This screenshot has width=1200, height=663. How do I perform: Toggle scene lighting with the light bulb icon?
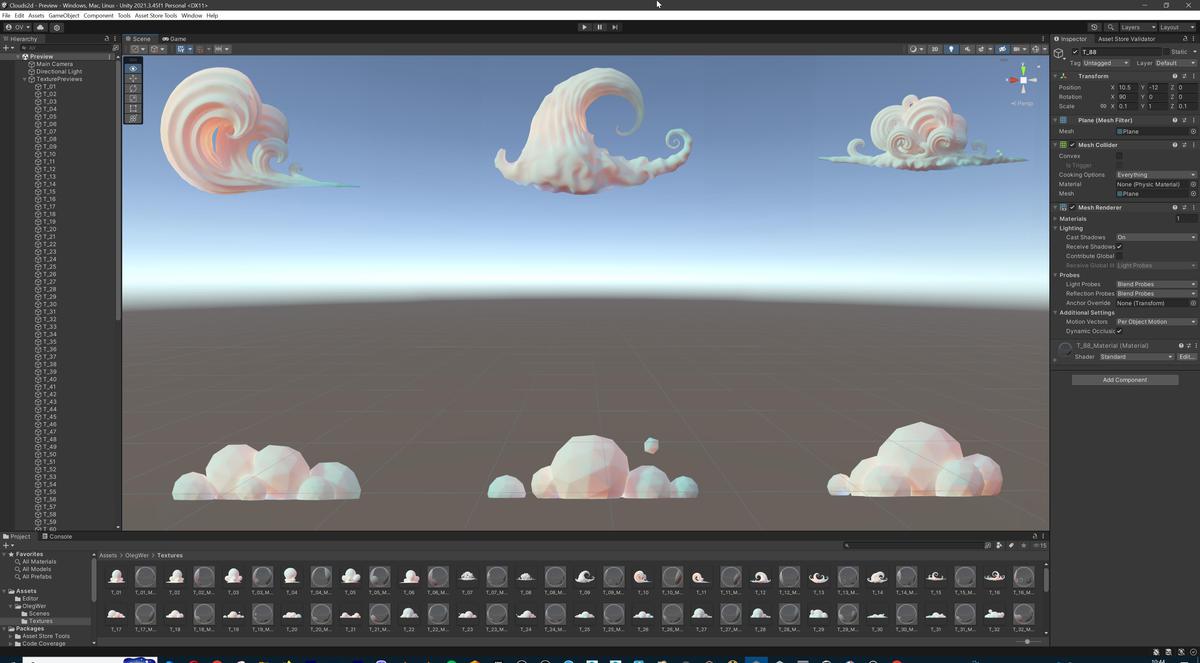[952, 48]
